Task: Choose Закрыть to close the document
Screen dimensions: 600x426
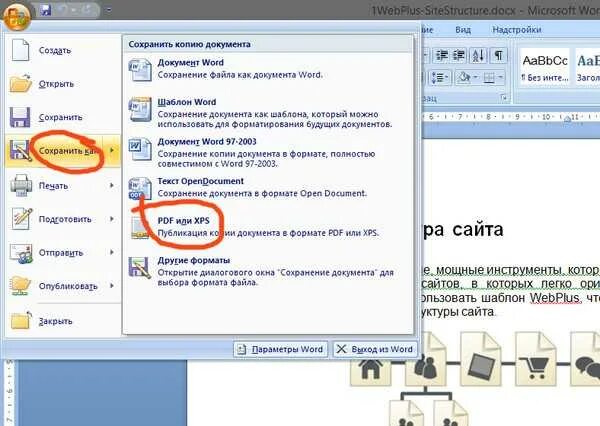Action: [63, 321]
